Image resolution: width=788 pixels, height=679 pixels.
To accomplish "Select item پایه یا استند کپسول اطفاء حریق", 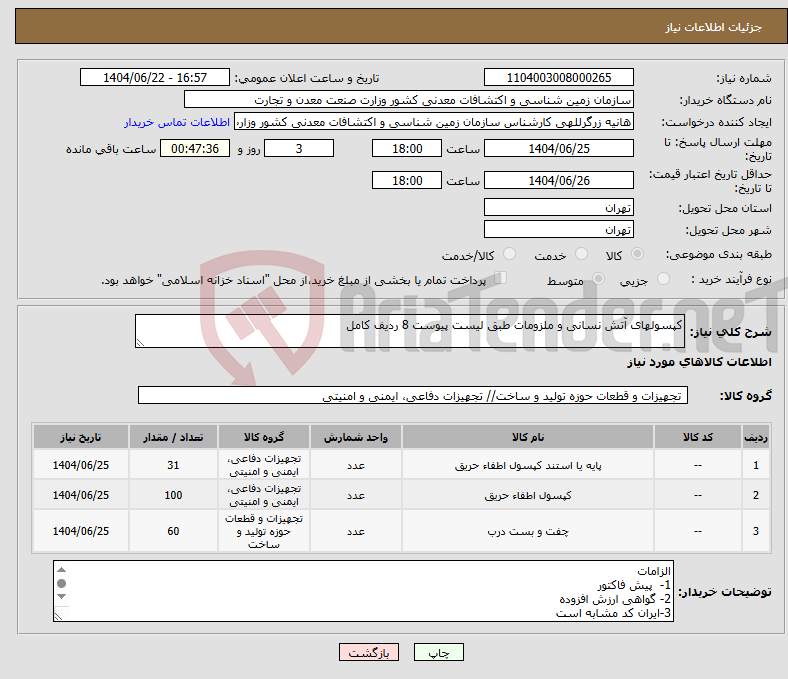I will point(528,465).
